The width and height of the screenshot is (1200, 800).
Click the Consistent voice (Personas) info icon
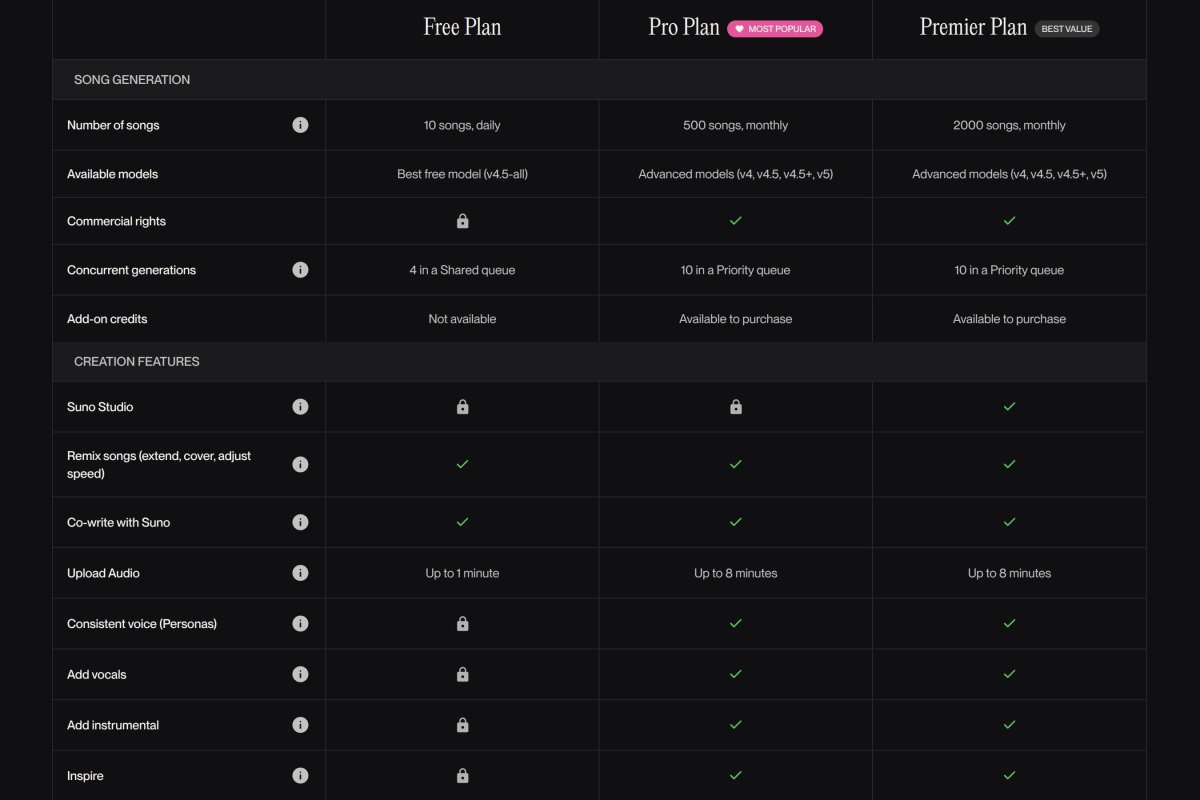pos(301,623)
